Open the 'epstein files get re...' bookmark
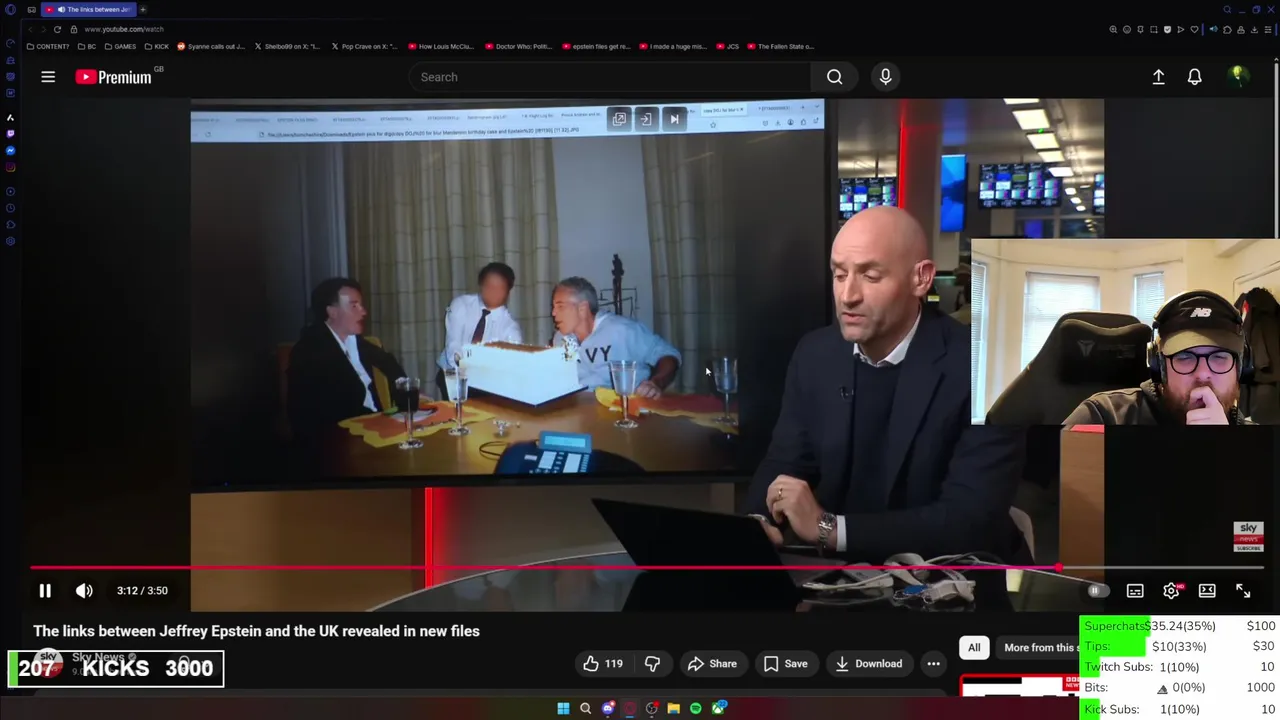Screen dimensions: 1280x720 coord(596,46)
